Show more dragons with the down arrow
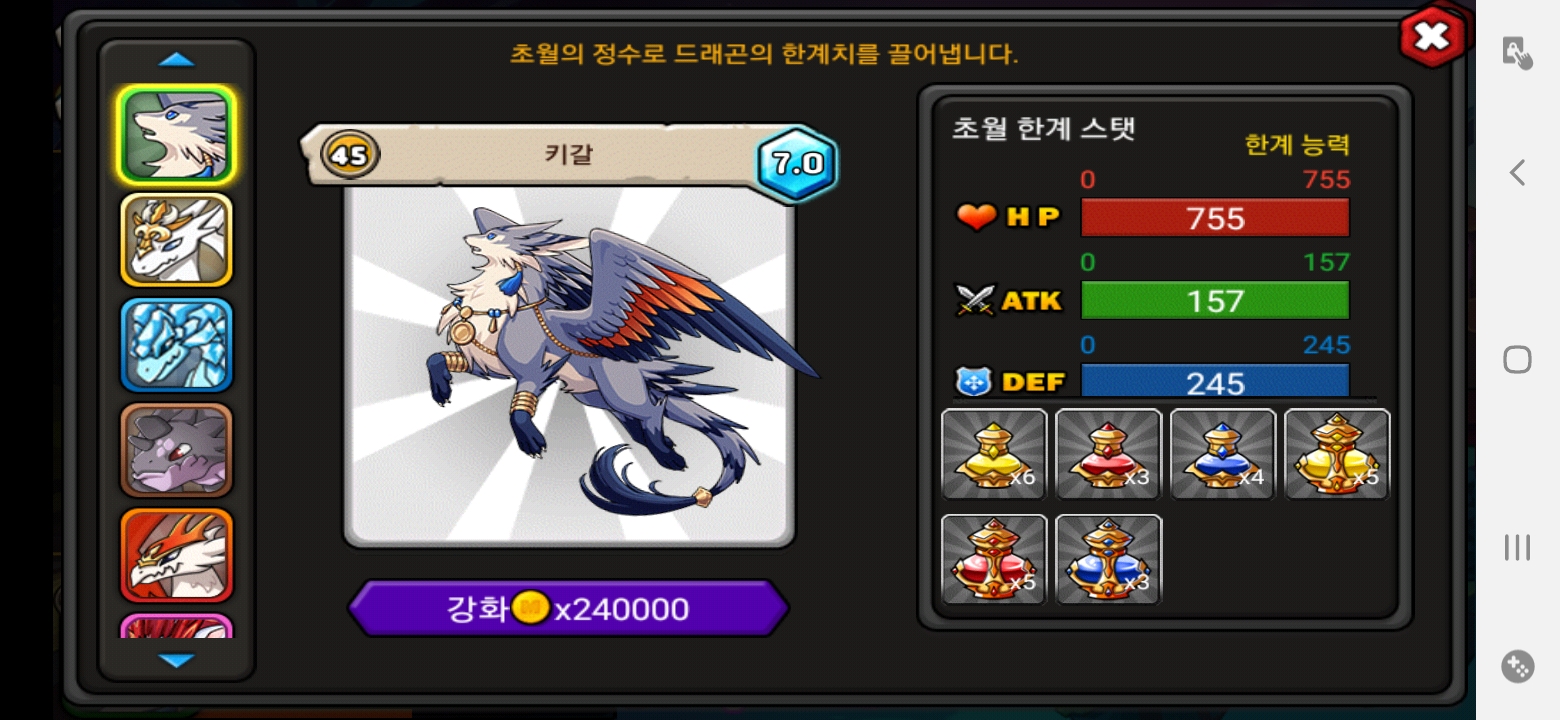Screen dimensions: 1560x720 (x=177, y=660)
